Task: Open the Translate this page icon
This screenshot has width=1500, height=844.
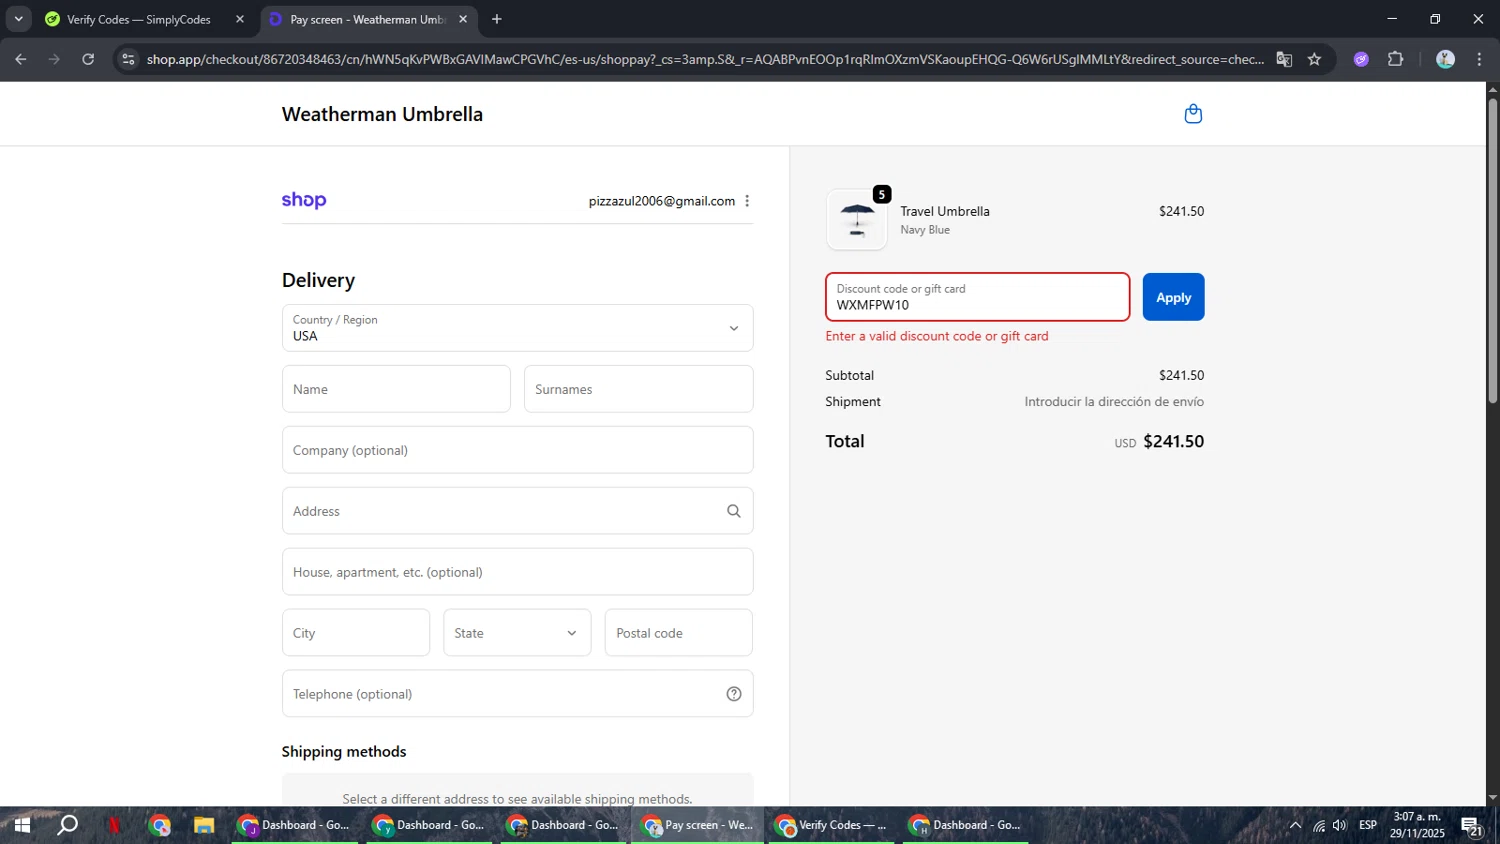Action: click(x=1284, y=59)
